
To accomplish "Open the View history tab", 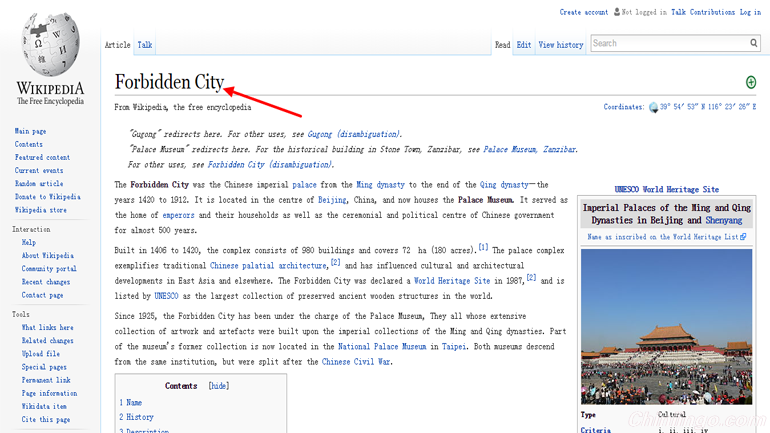I will coord(561,45).
